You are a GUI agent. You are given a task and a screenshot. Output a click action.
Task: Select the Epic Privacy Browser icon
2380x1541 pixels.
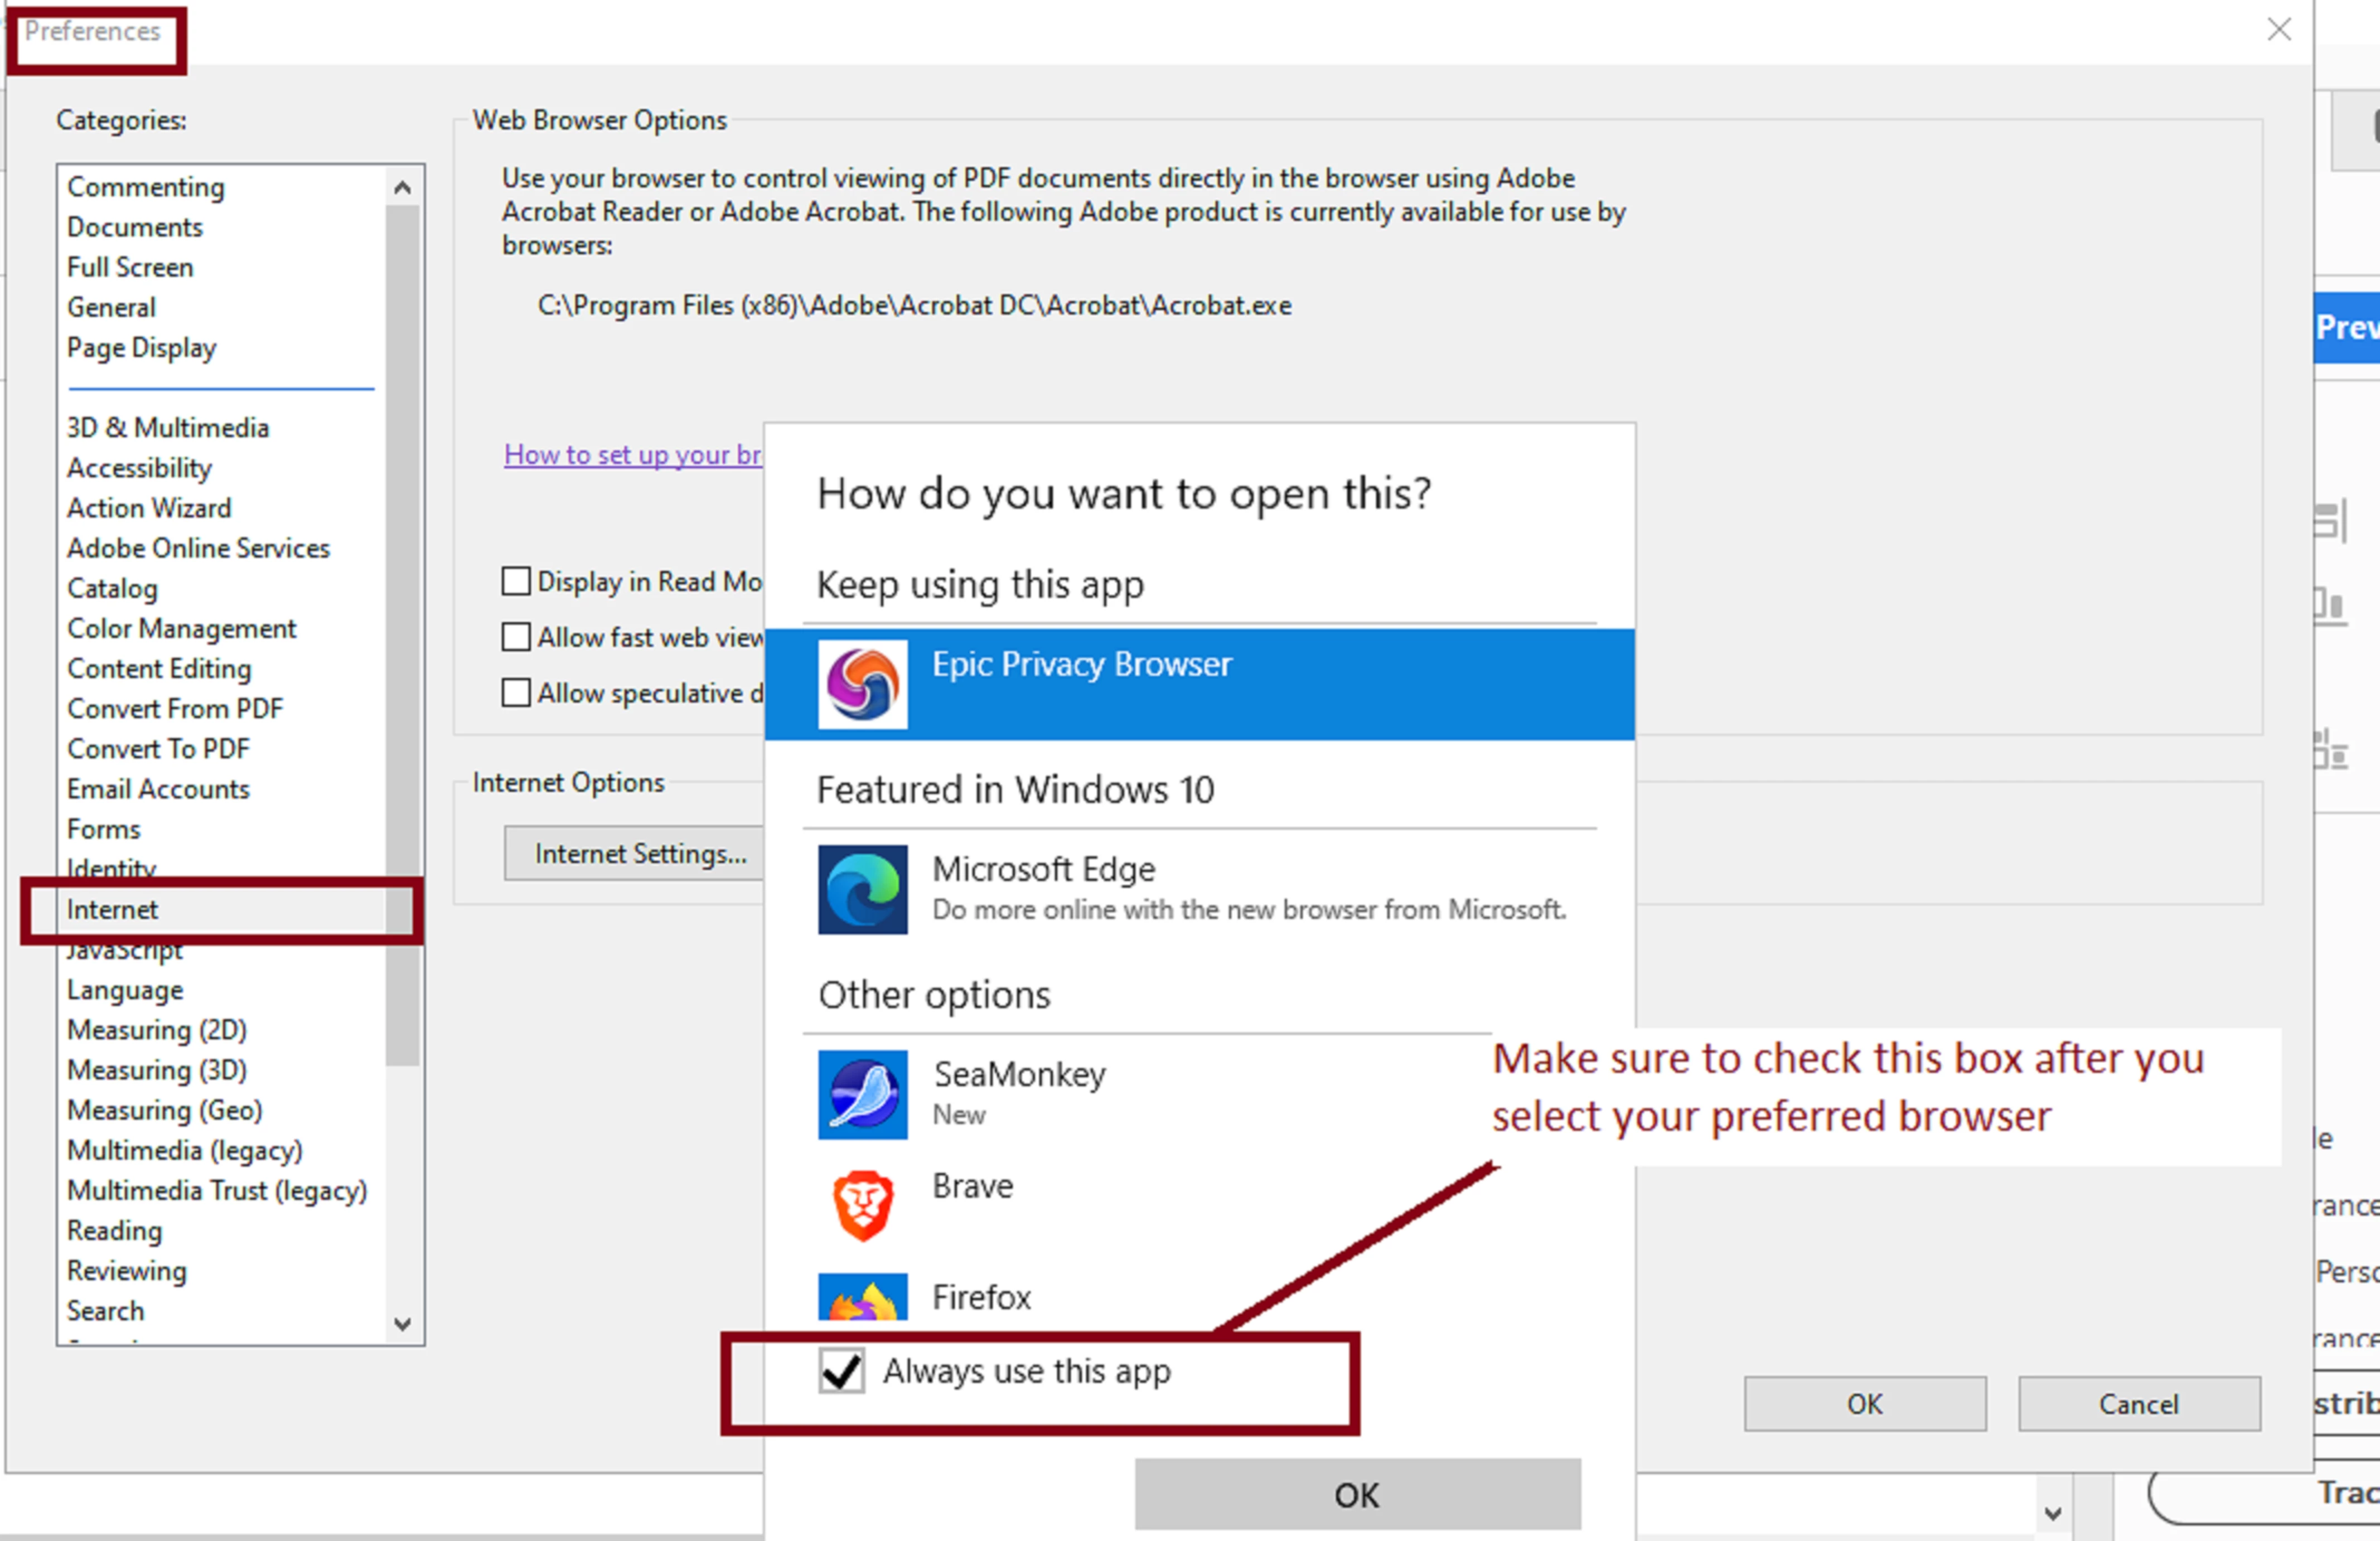pyautogui.click(x=862, y=684)
